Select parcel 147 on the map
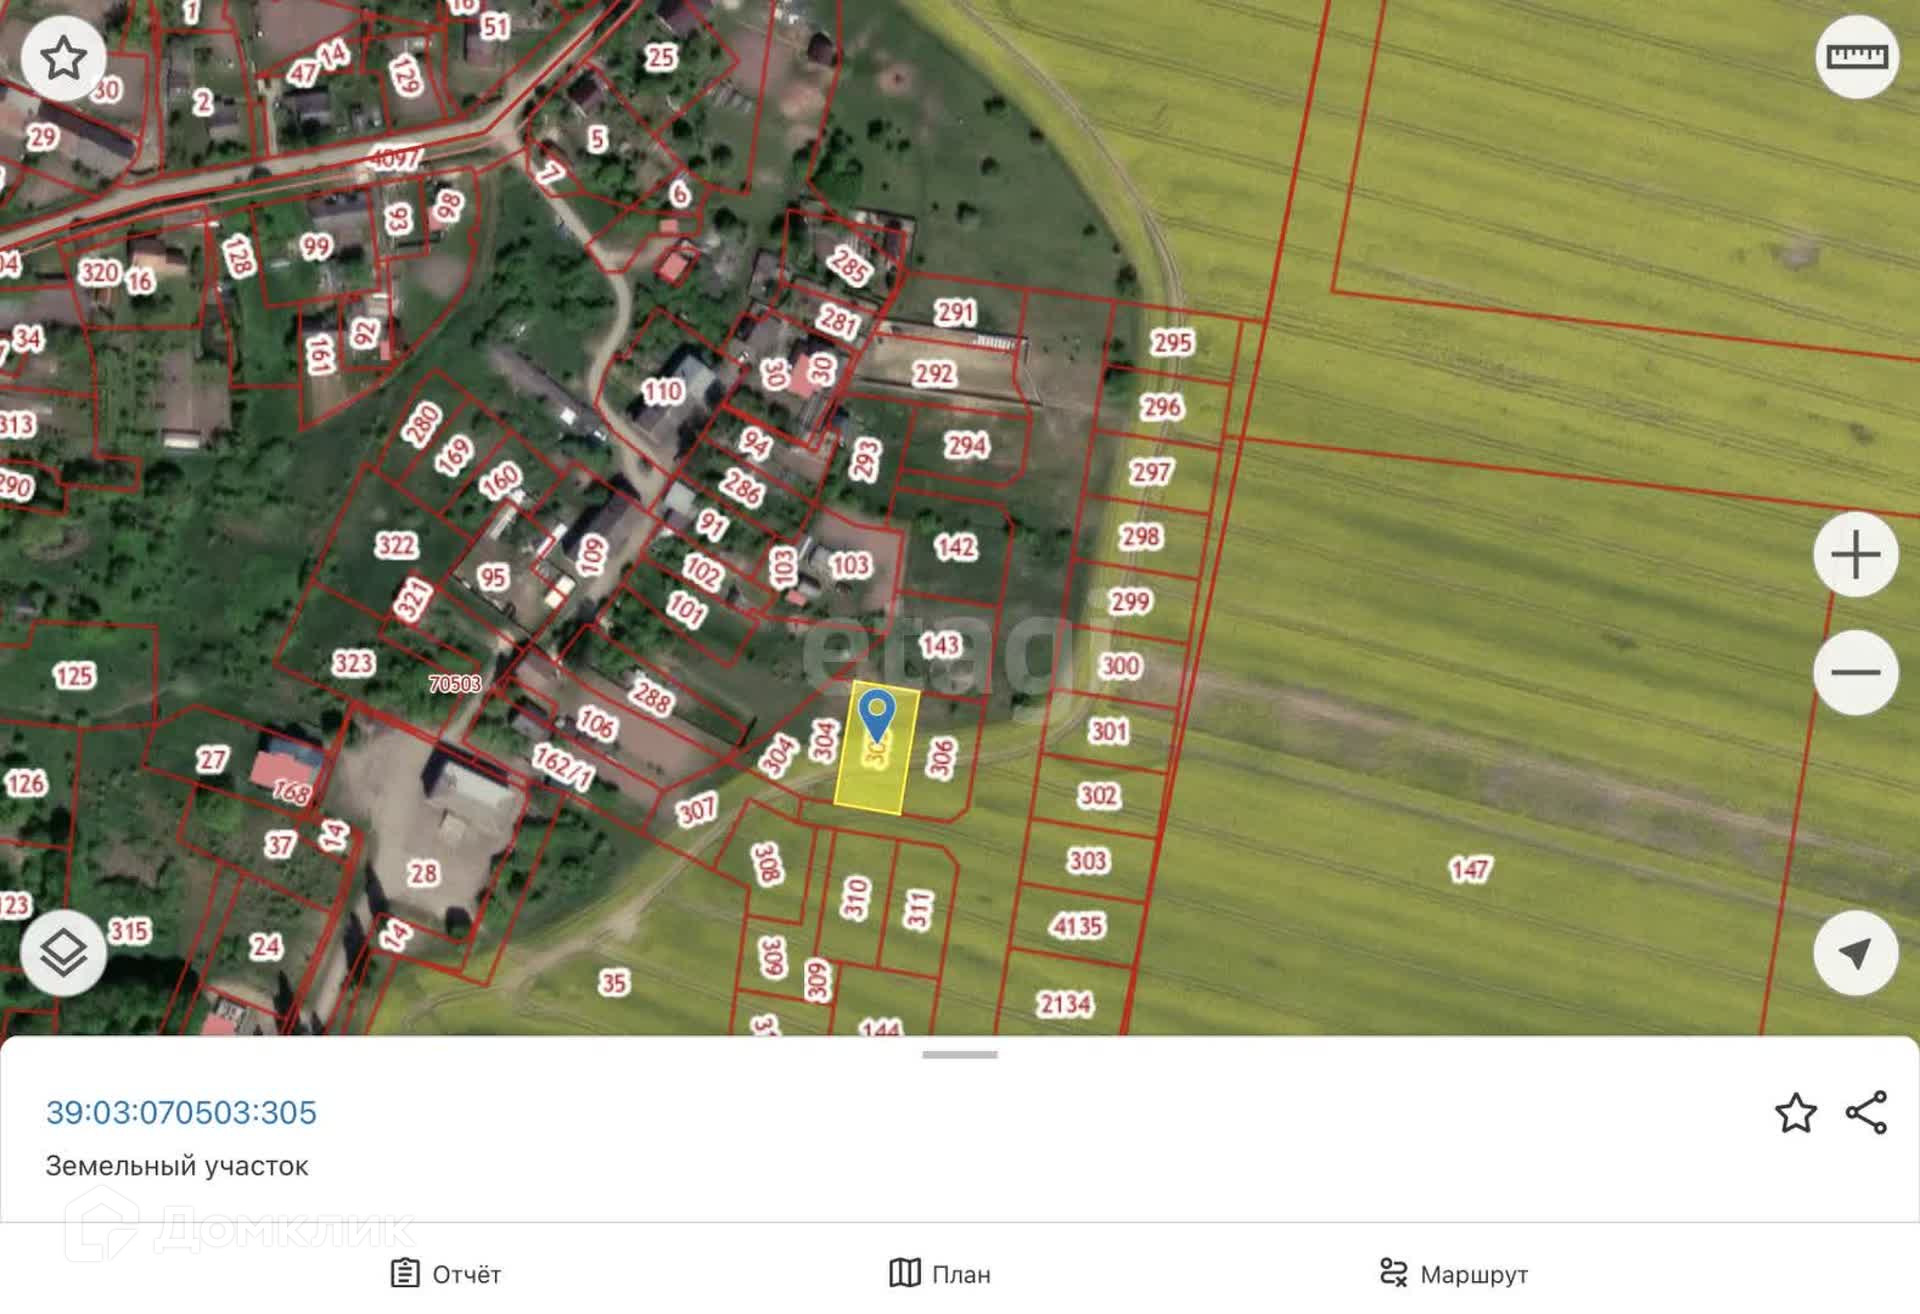The image size is (1920, 1314). click(1470, 869)
